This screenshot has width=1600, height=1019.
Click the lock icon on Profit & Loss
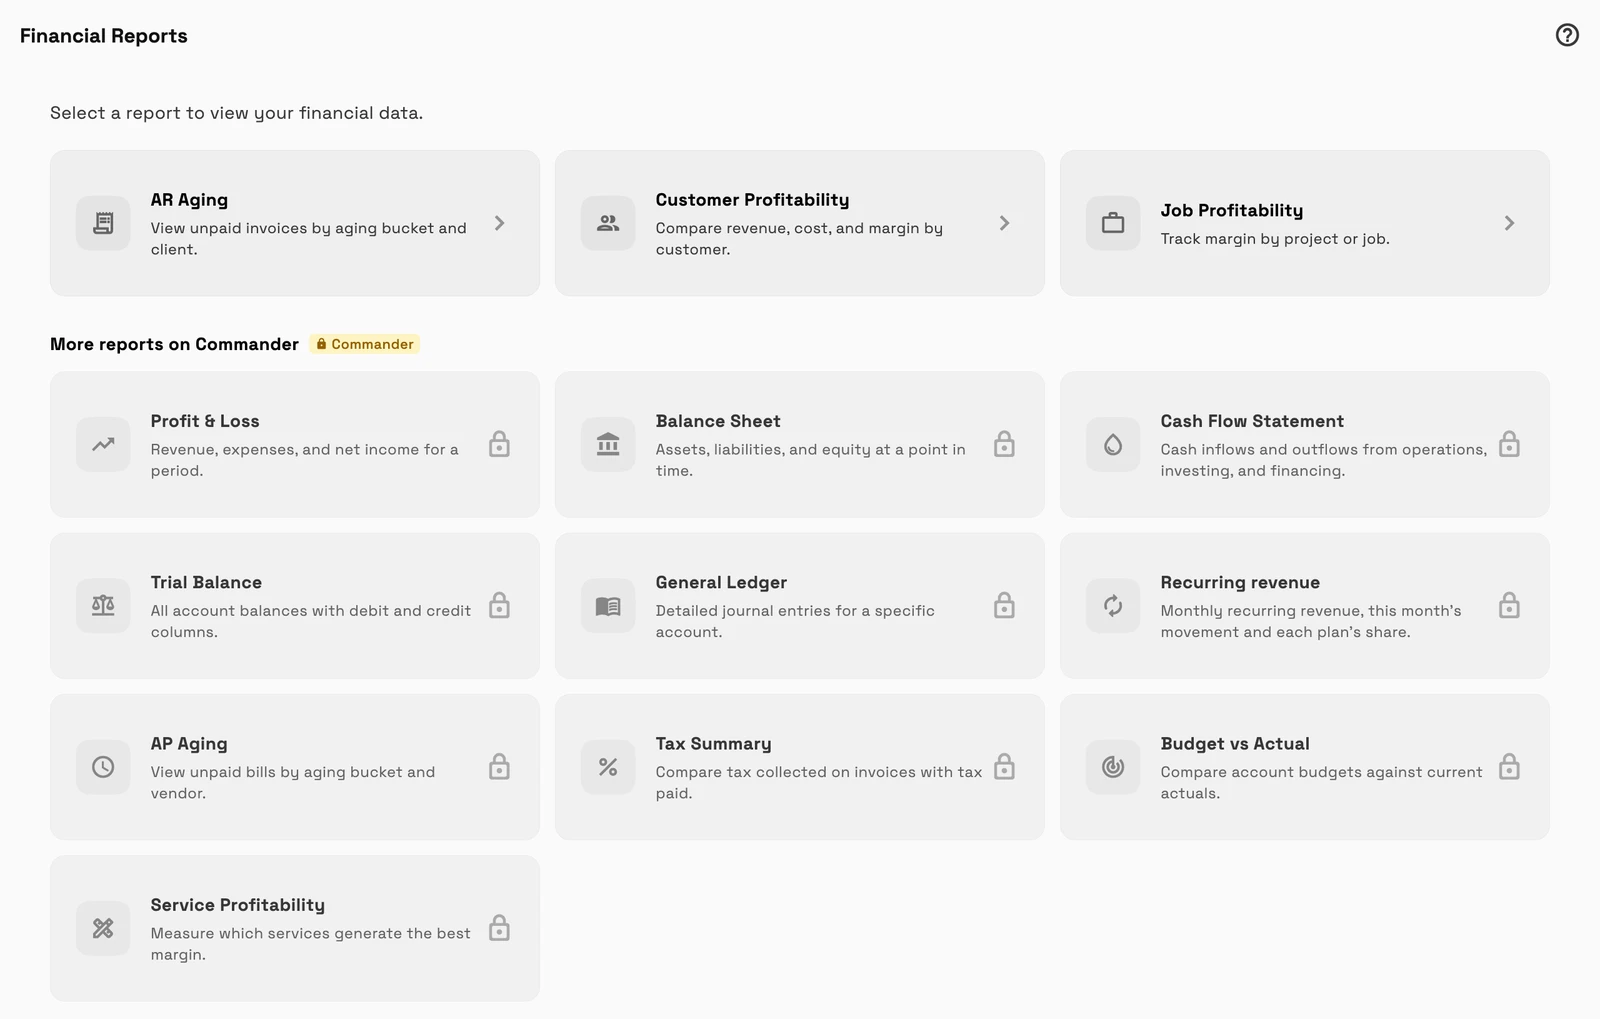(499, 444)
